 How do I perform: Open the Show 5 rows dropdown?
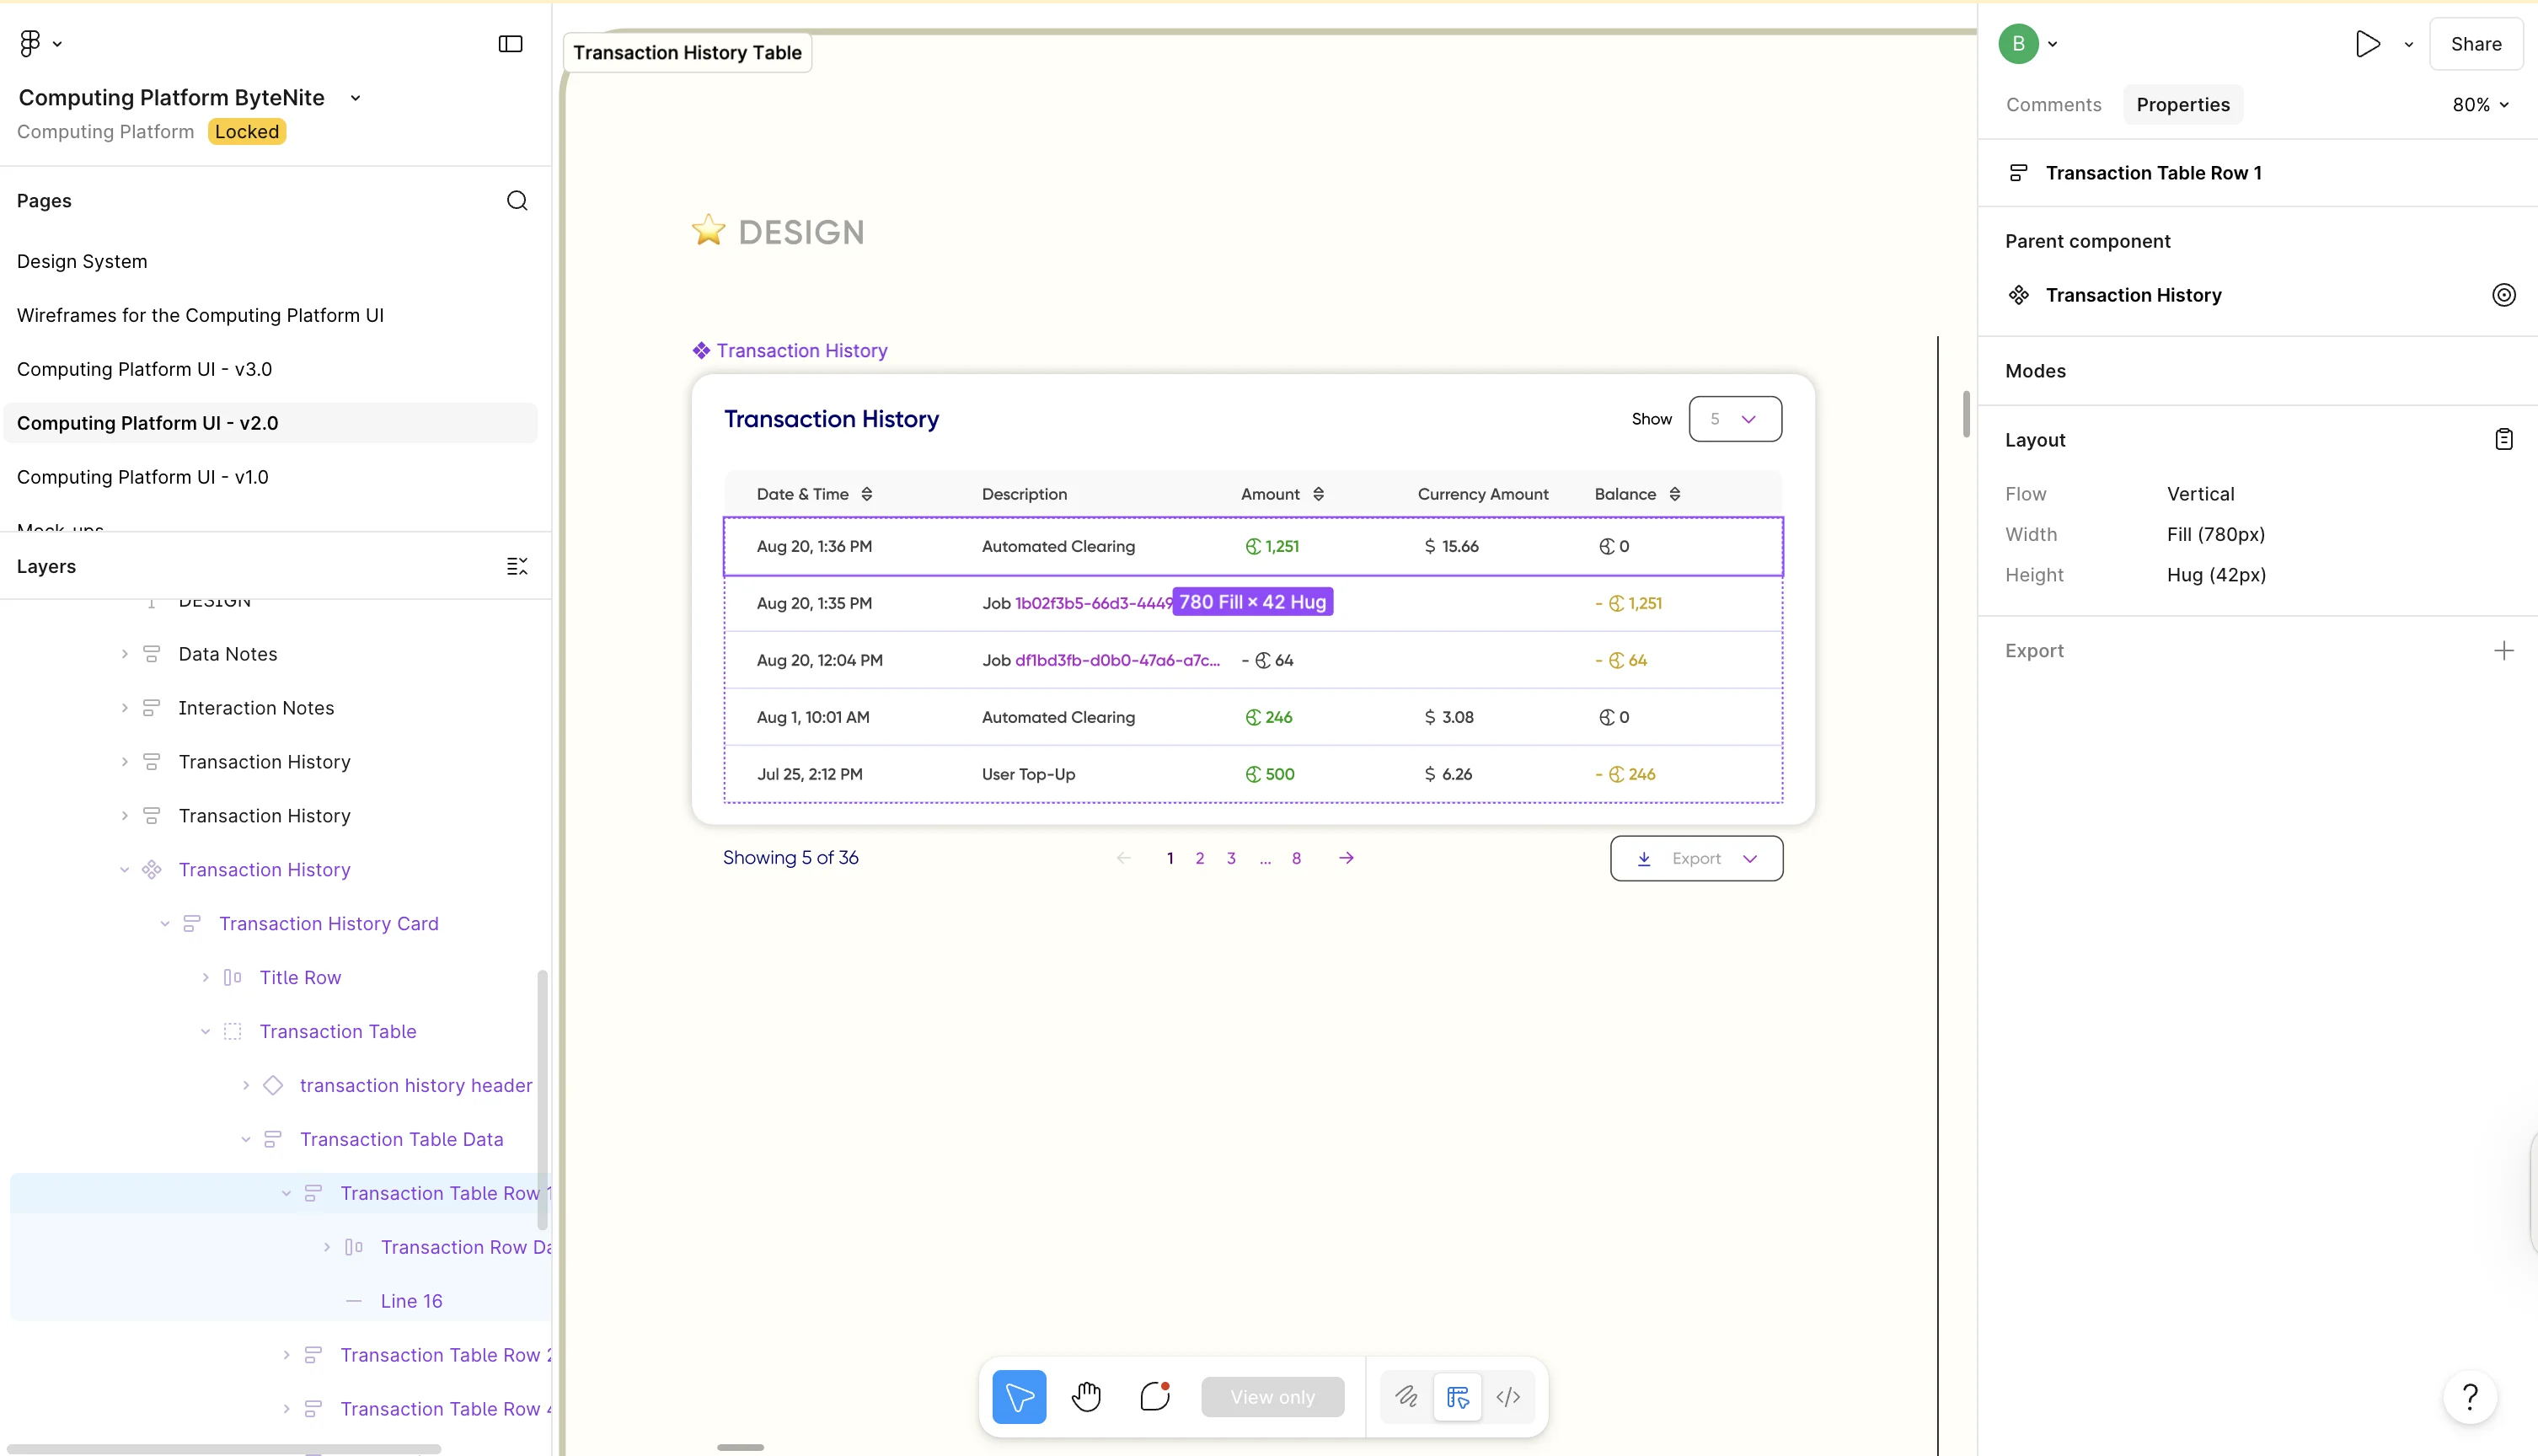point(1734,419)
